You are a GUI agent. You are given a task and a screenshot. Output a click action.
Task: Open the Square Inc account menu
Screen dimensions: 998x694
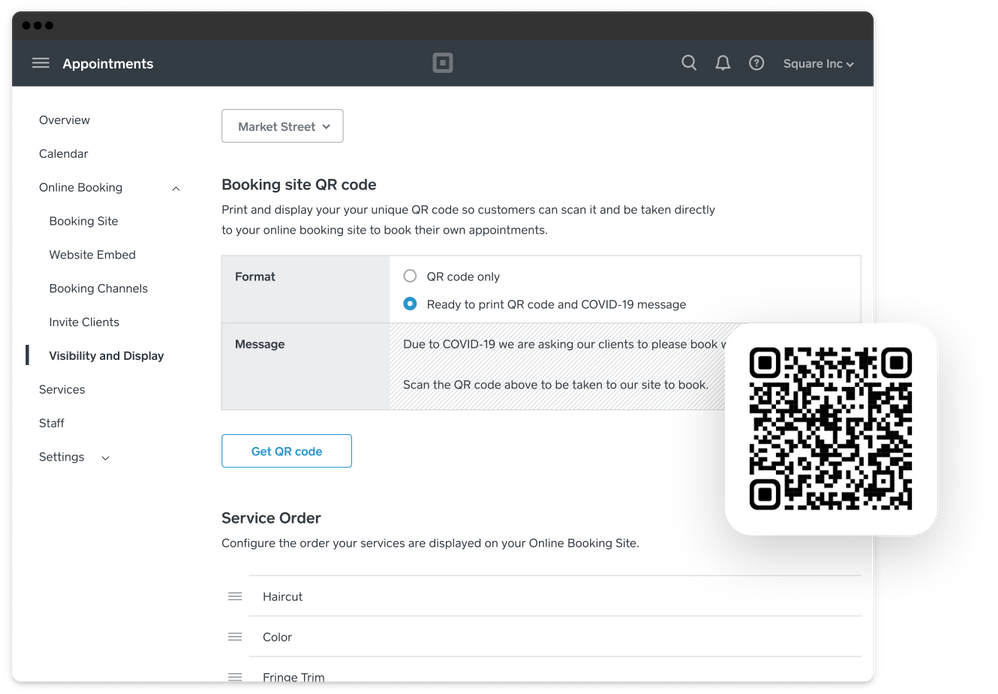(818, 63)
